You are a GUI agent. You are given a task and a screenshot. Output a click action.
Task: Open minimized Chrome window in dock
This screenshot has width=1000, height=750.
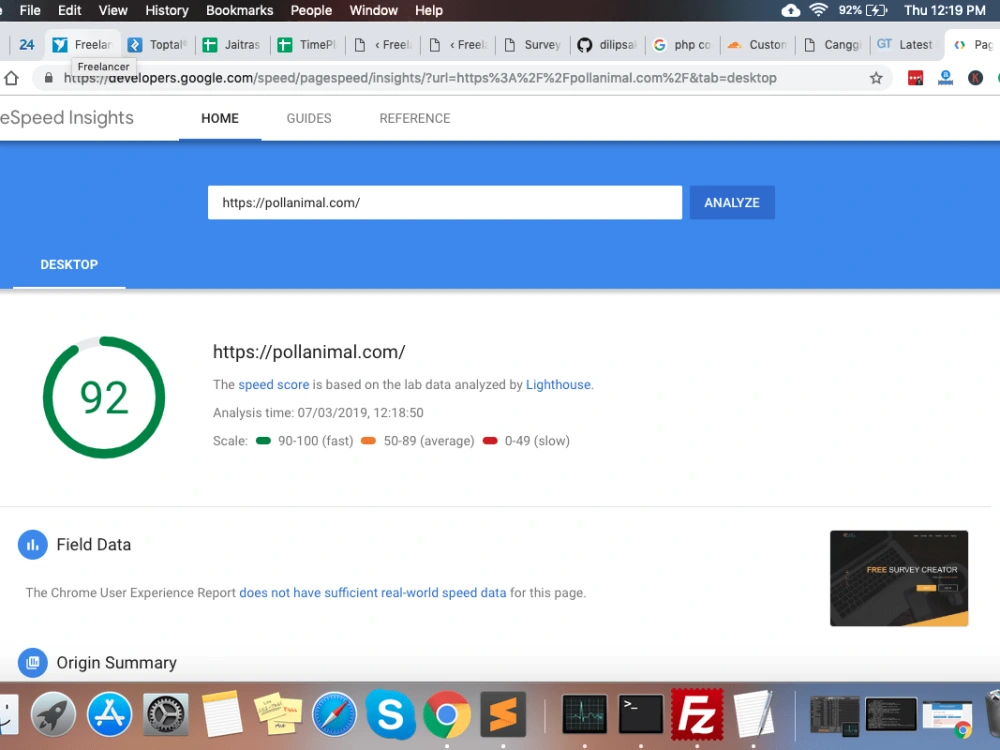coord(947,716)
